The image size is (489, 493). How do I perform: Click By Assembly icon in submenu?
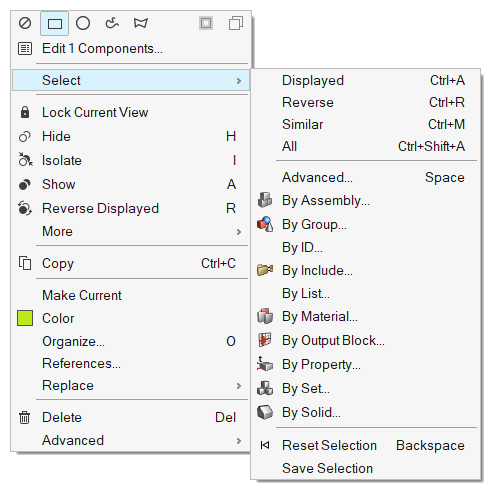(265, 200)
